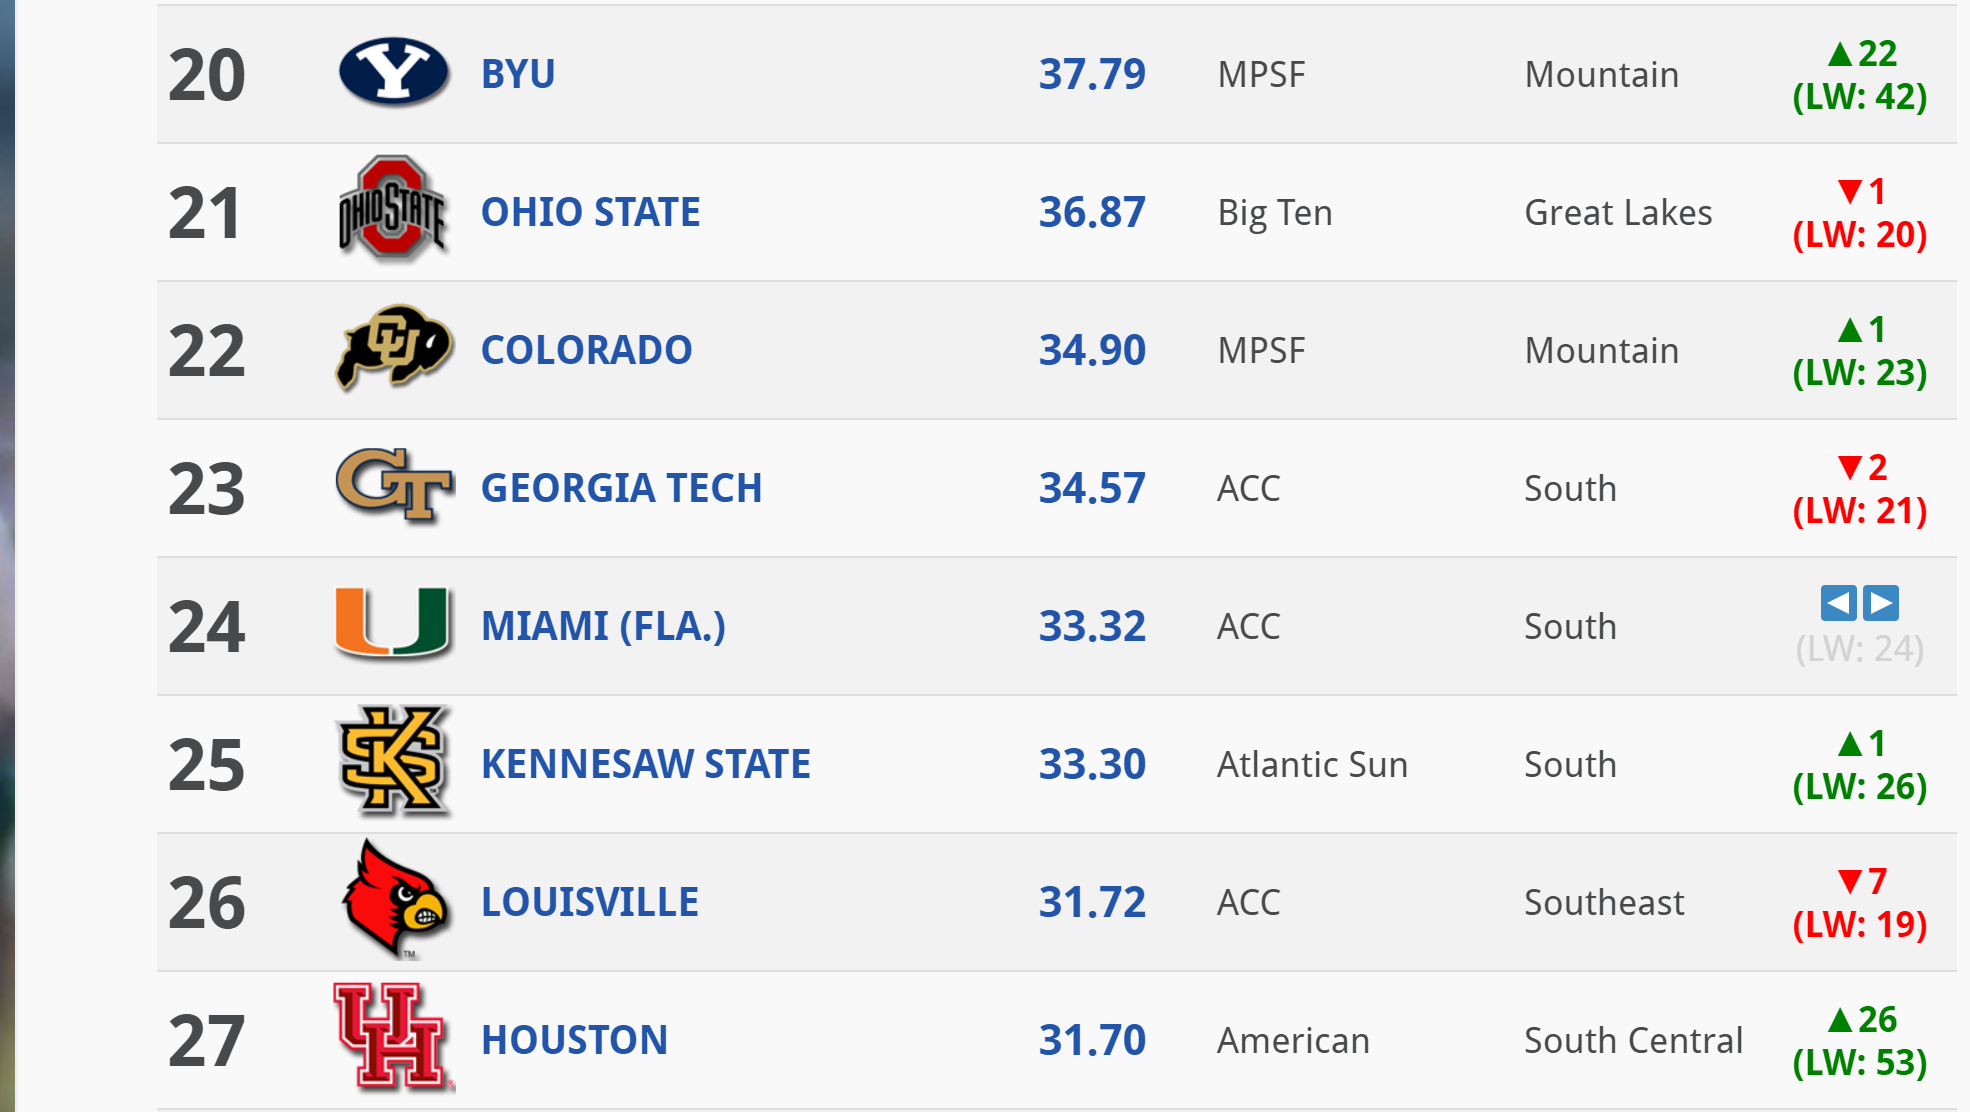This screenshot has height=1112, width=1970.
Task: Open the MIAMI (FLA.) team link
Action: 602,626
